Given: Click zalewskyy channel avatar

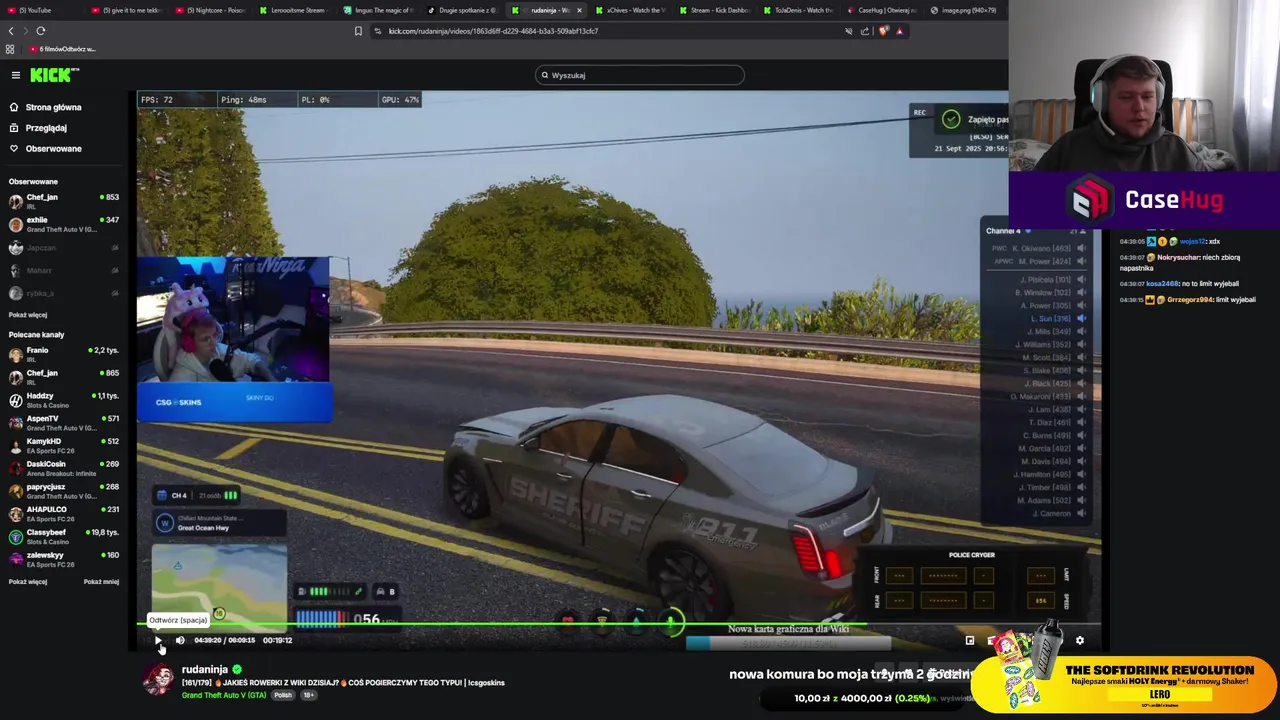Looking at the screenshot, I should (x=16, y=560).
